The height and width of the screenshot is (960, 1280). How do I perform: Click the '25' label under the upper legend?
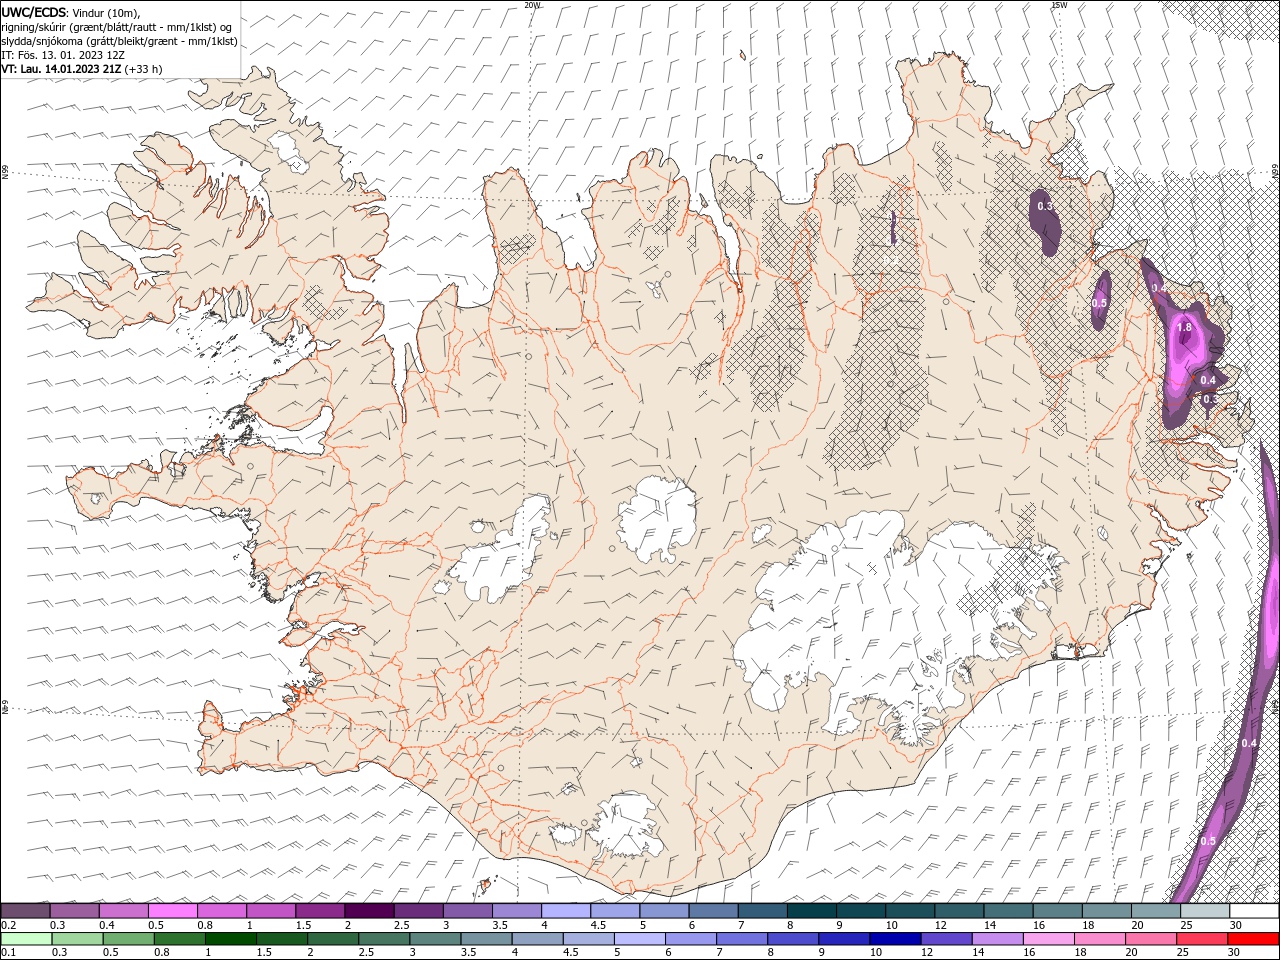[x=1186, y=925]
